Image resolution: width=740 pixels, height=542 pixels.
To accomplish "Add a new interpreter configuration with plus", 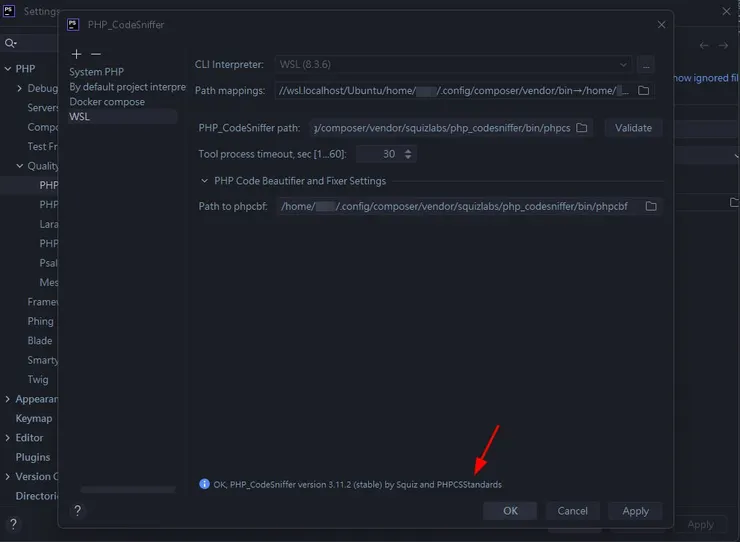I will [x=77, y=54].
